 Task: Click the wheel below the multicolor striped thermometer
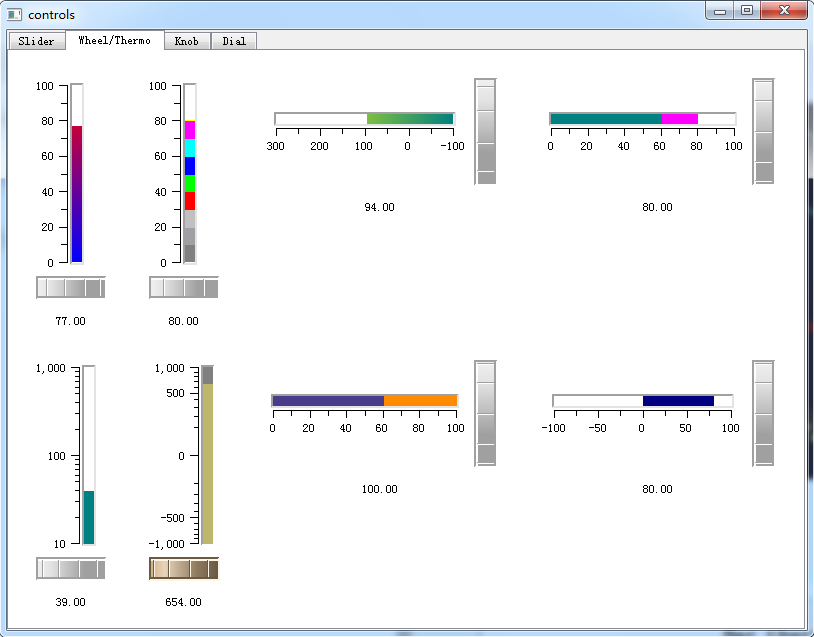tap(184, 288)
